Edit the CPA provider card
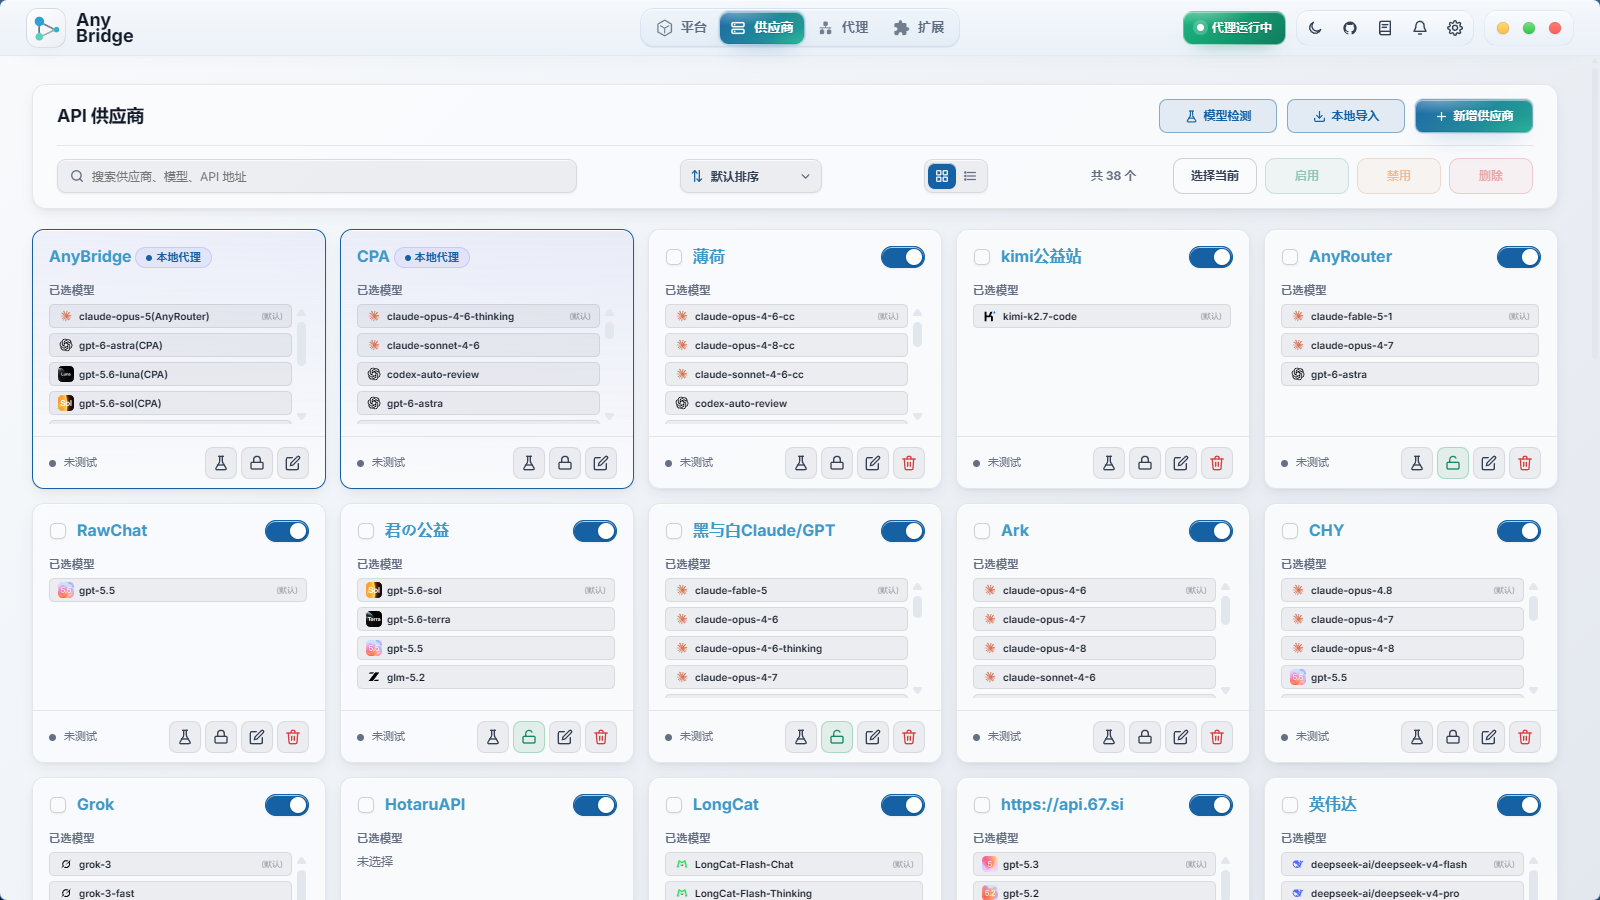This screenshot has height=900, width=1600. coord(601,463)
